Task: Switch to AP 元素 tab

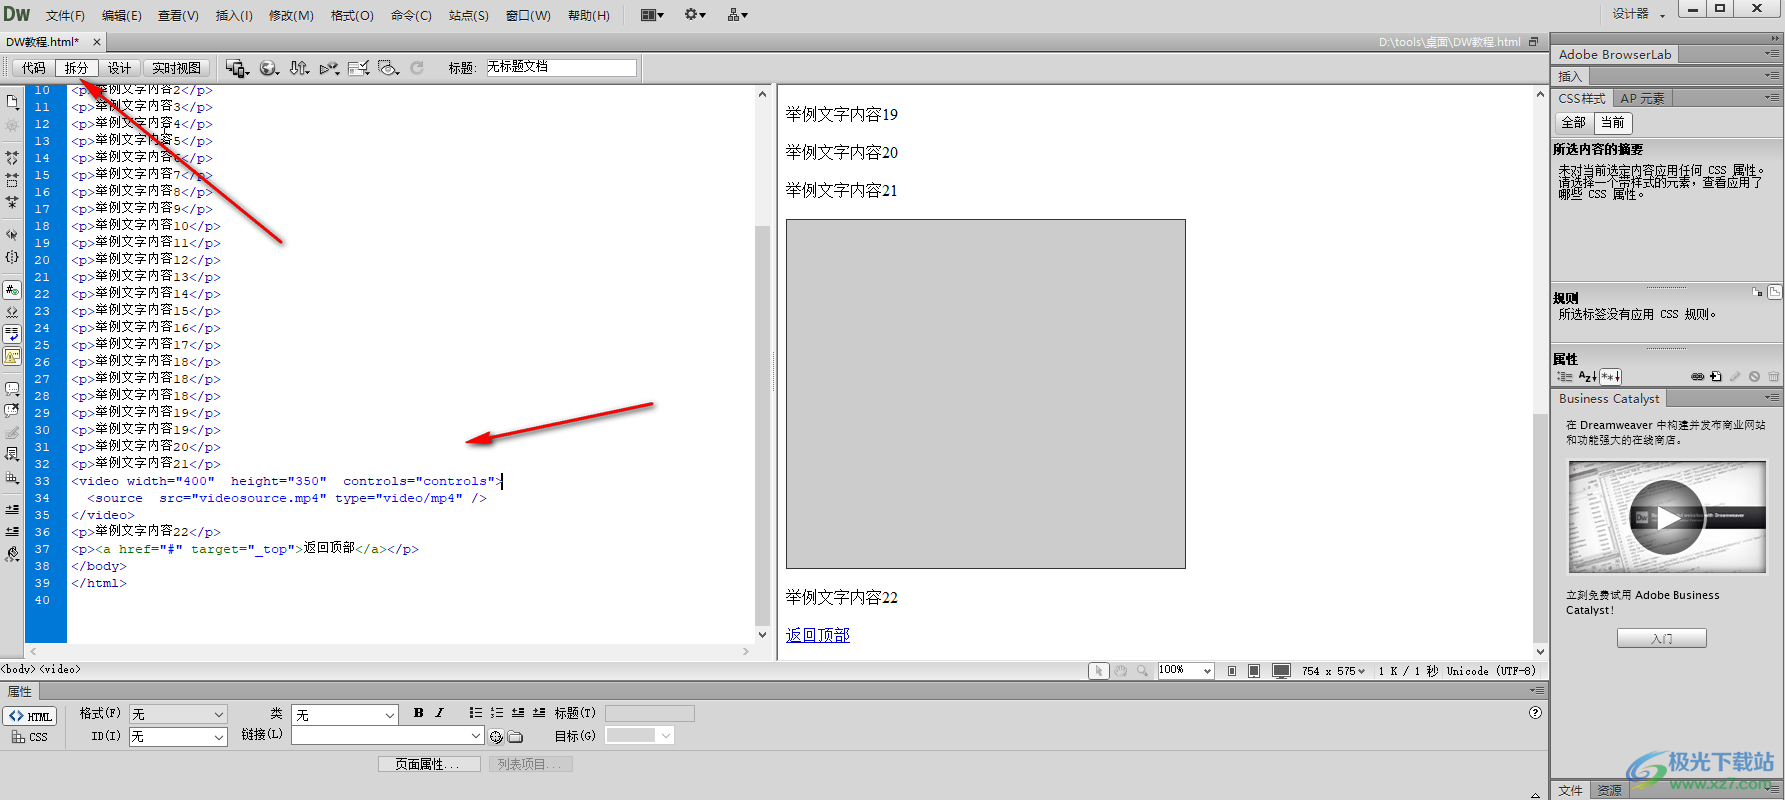Action: [1642, 98]
